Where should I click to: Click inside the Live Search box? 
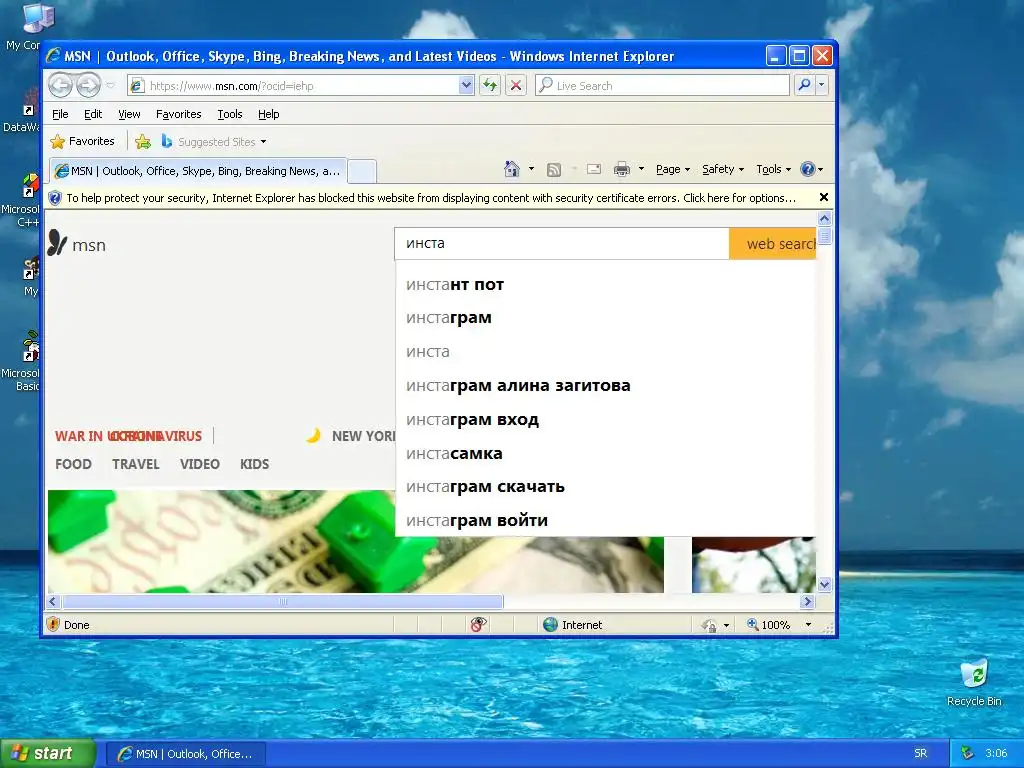click(x=662, y=86)
